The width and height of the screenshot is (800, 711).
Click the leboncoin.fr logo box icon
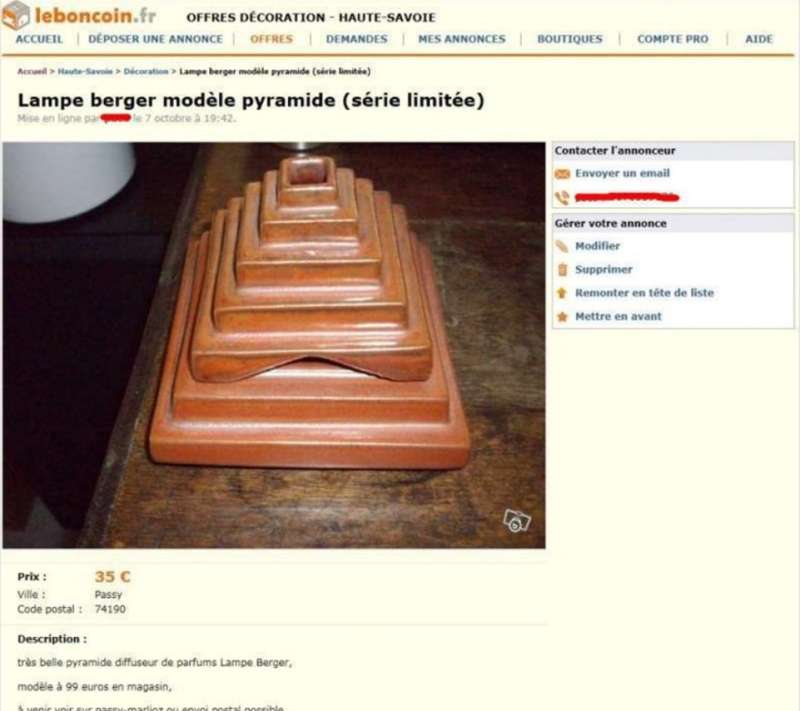click(x=16, y=15)
